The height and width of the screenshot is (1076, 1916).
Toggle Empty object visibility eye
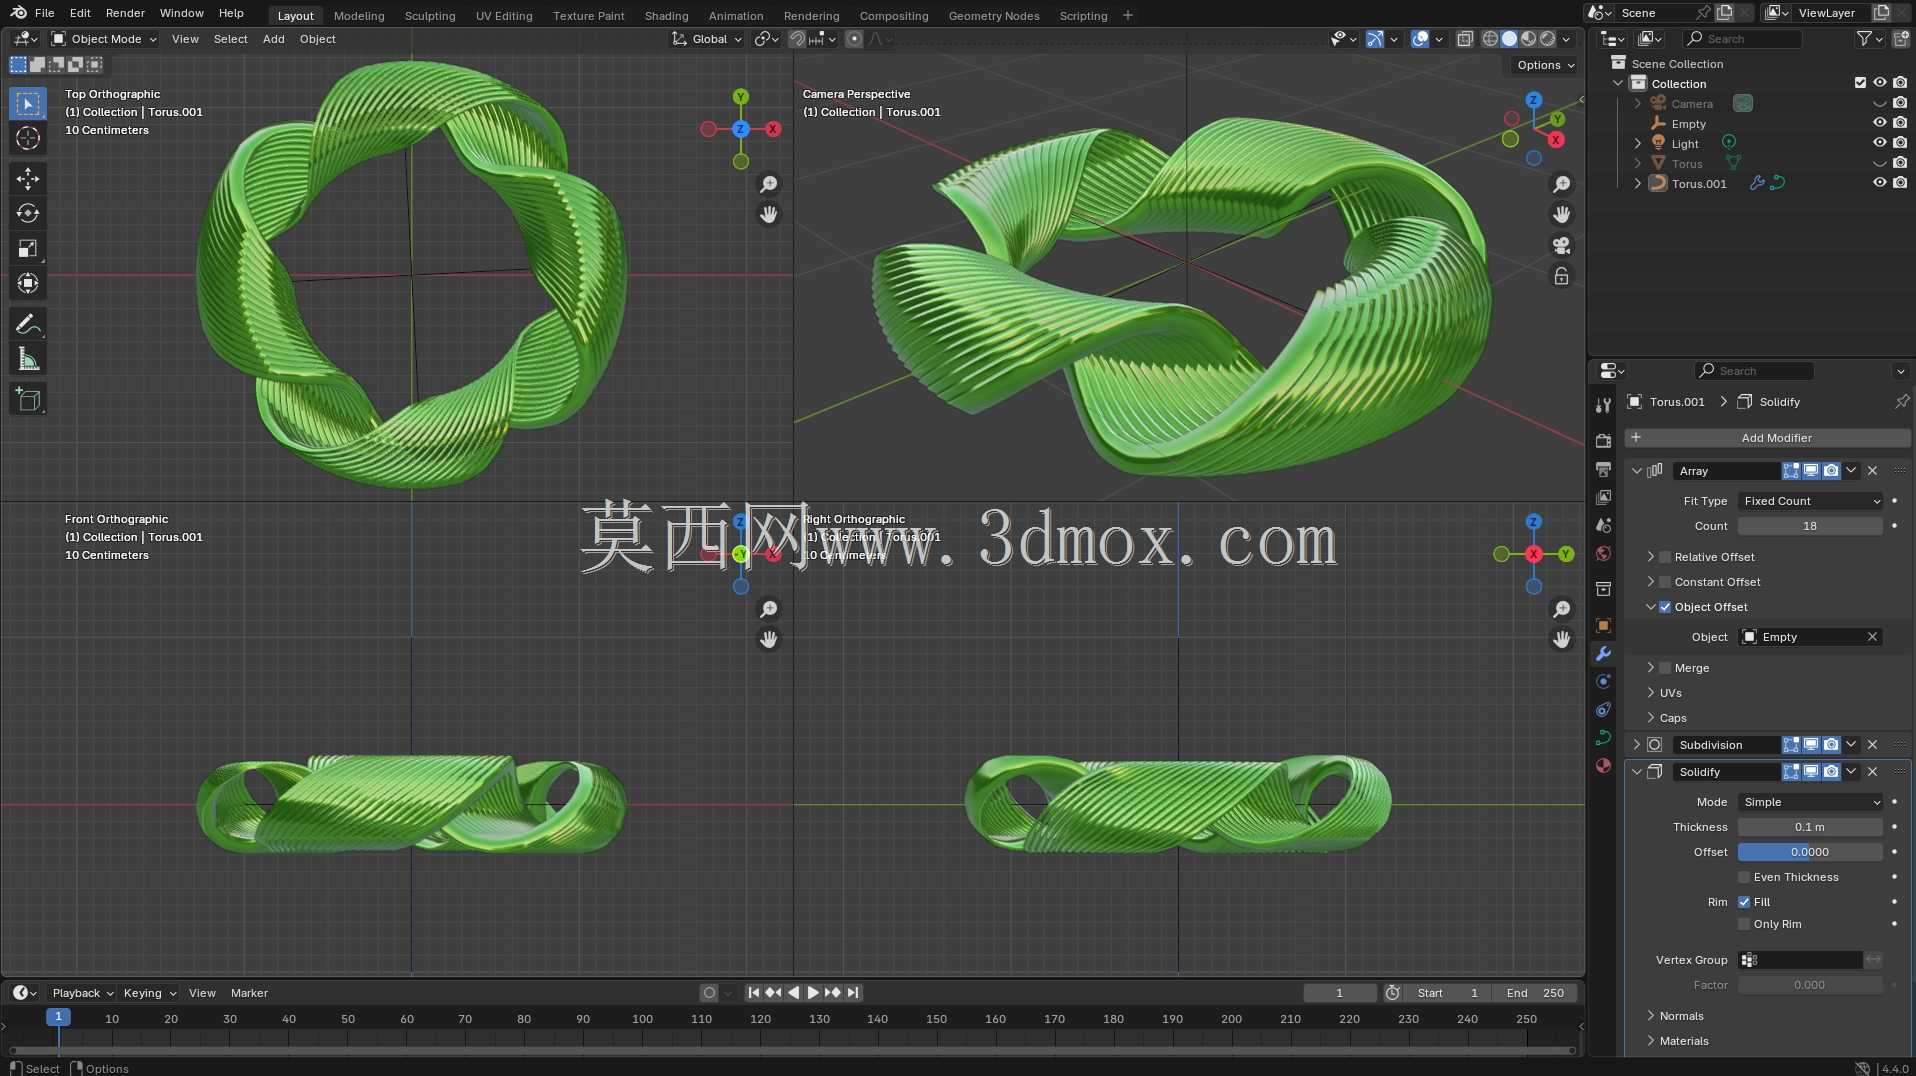[1880, 123]
